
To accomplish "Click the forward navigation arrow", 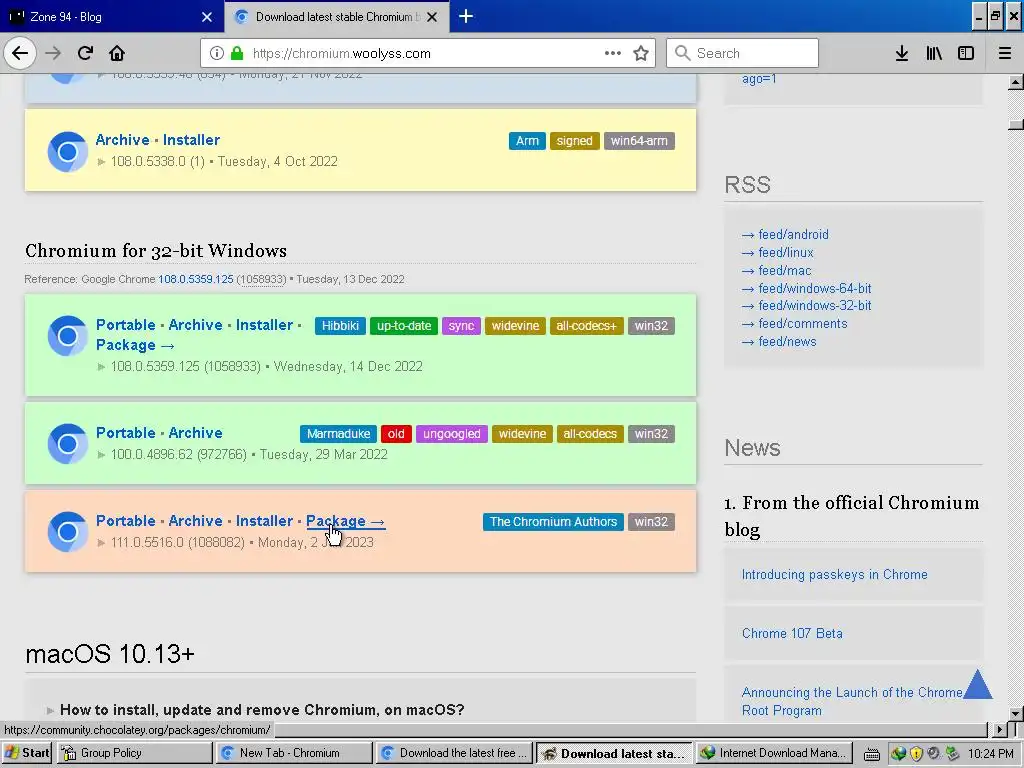I will [x=53, y=53].
